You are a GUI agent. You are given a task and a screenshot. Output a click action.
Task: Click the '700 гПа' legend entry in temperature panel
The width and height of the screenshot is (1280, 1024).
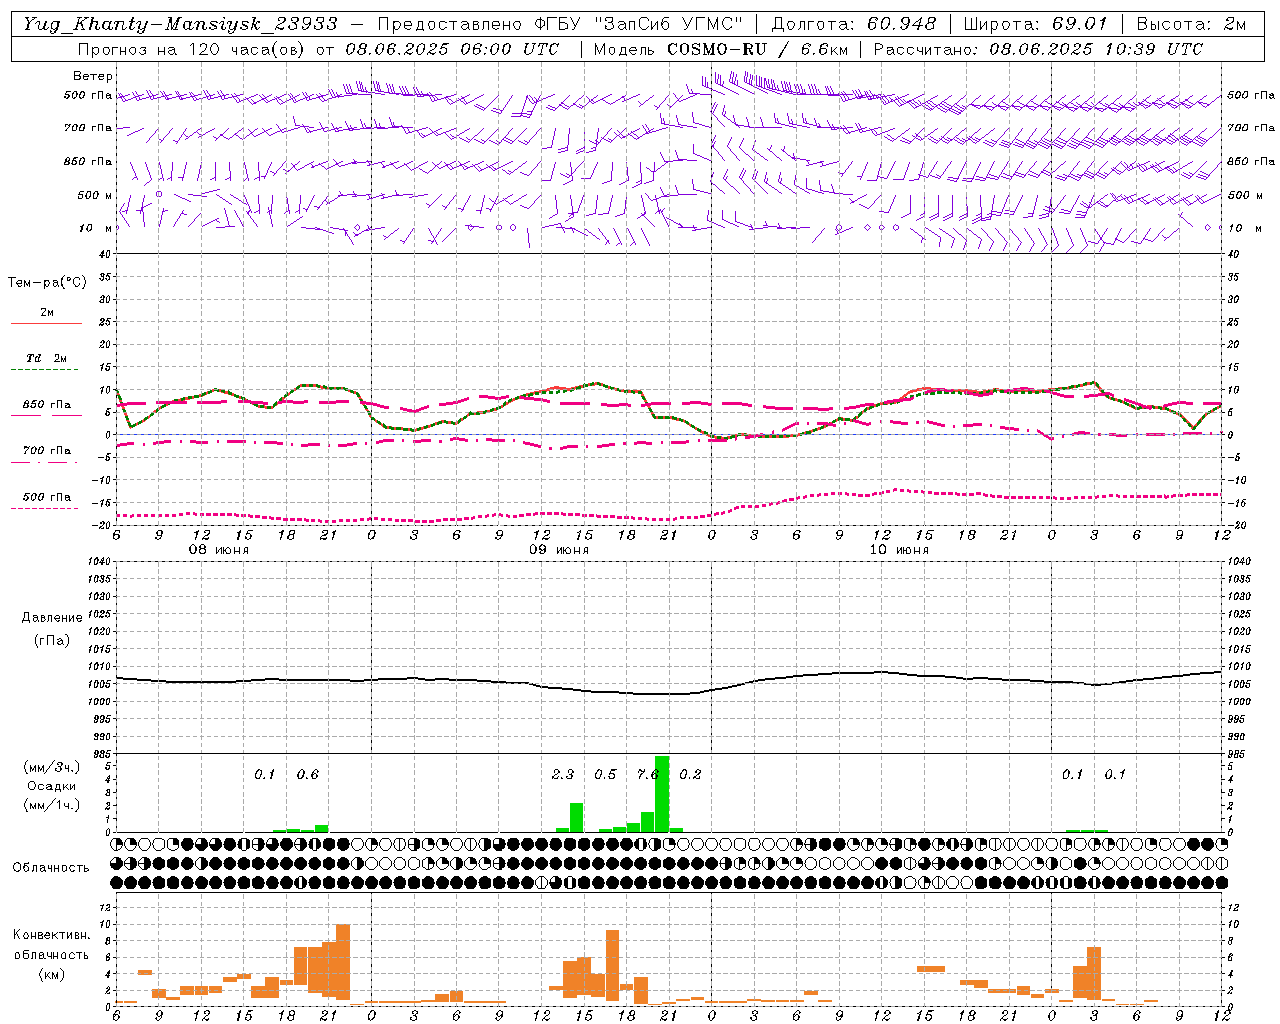point(47,451)
